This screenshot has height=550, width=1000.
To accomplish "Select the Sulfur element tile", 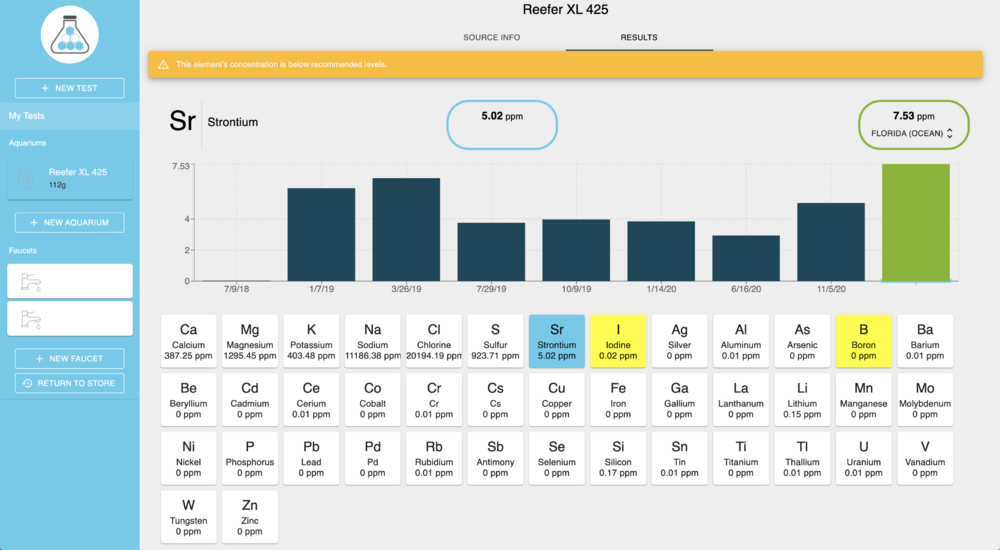I will click(495, 341).
